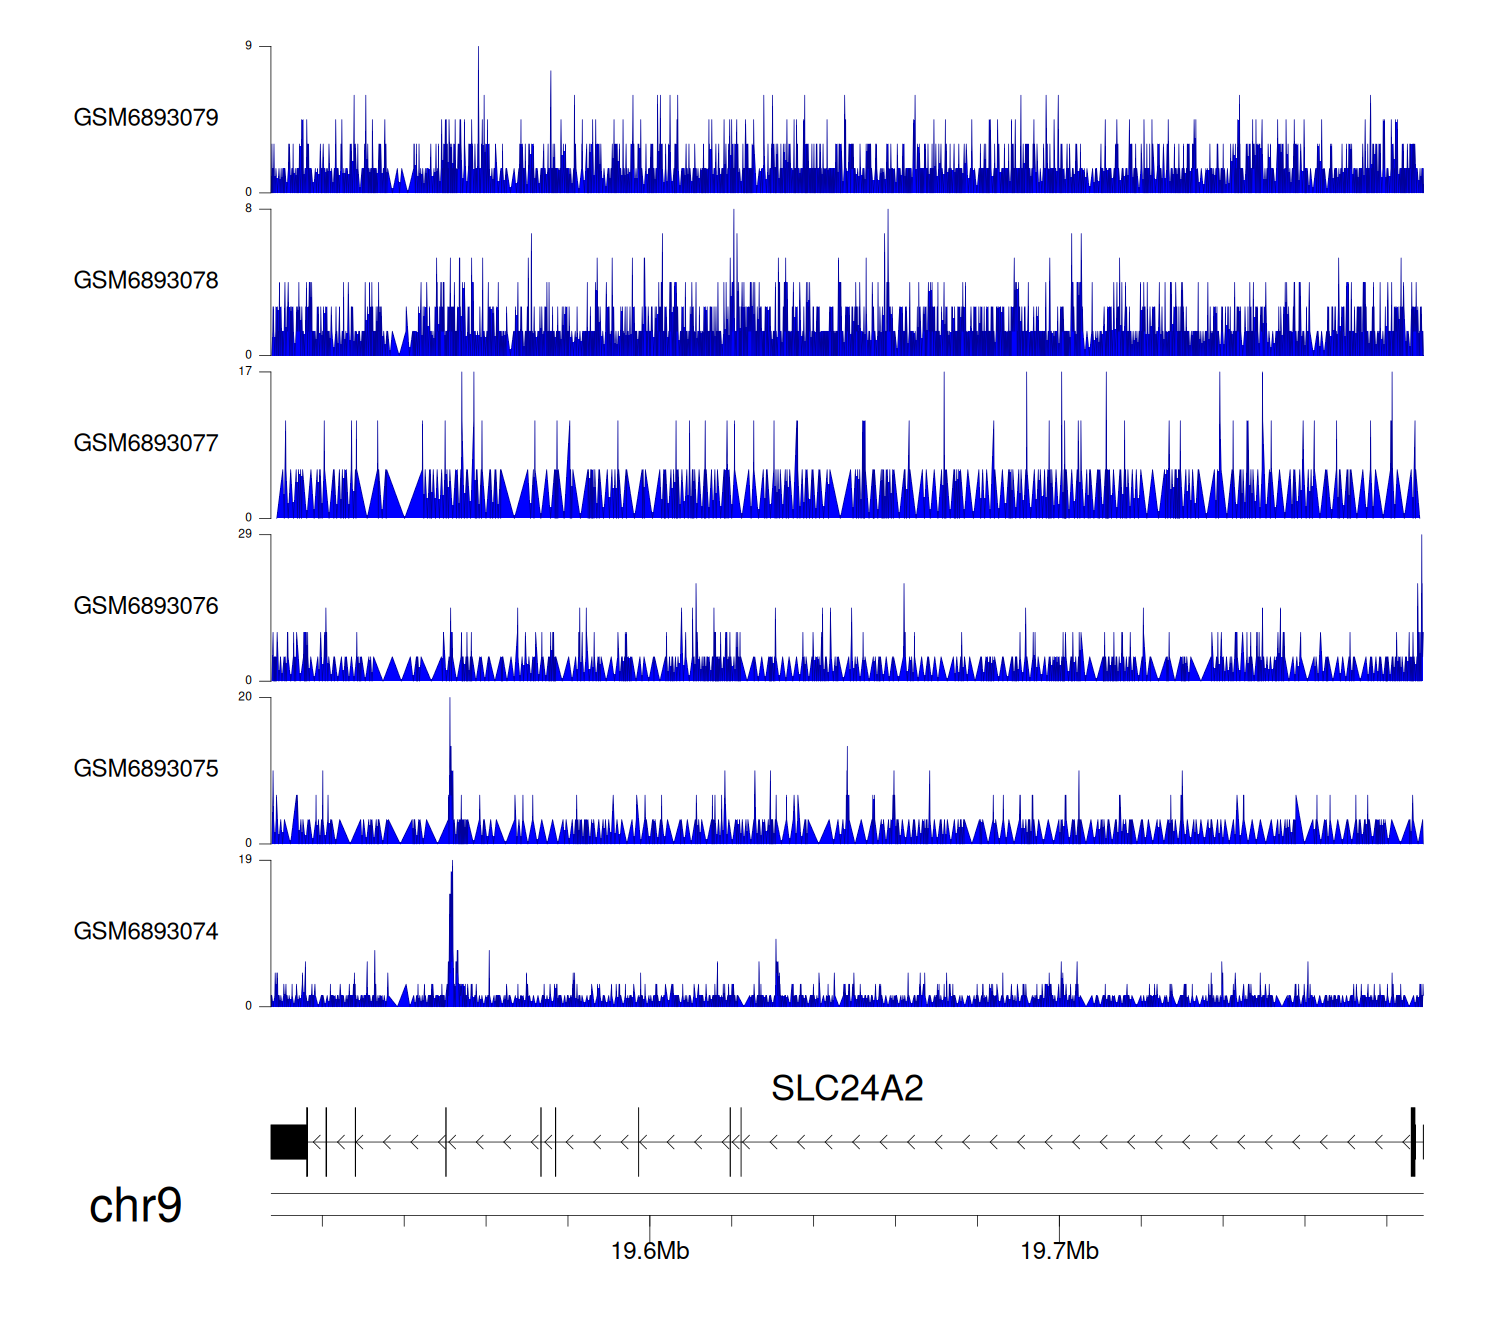Click the y-axis maximum value 17

coord(245,371)
